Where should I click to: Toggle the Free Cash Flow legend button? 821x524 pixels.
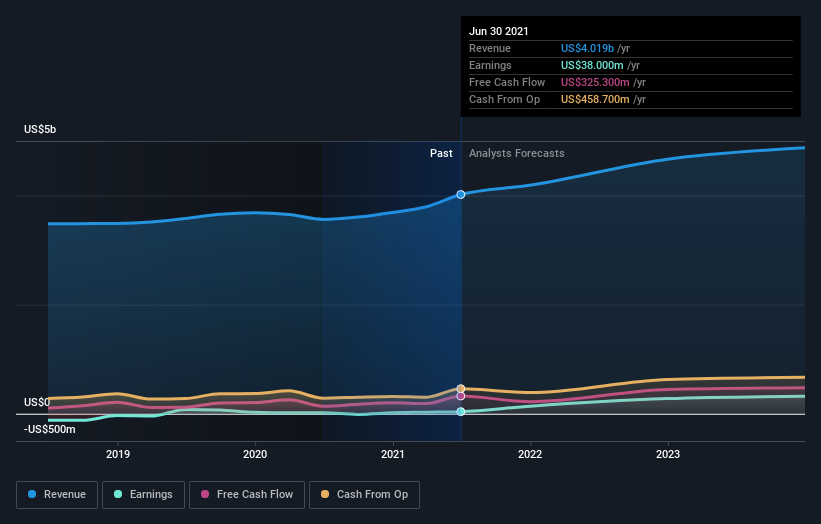[x=247, y=495]
